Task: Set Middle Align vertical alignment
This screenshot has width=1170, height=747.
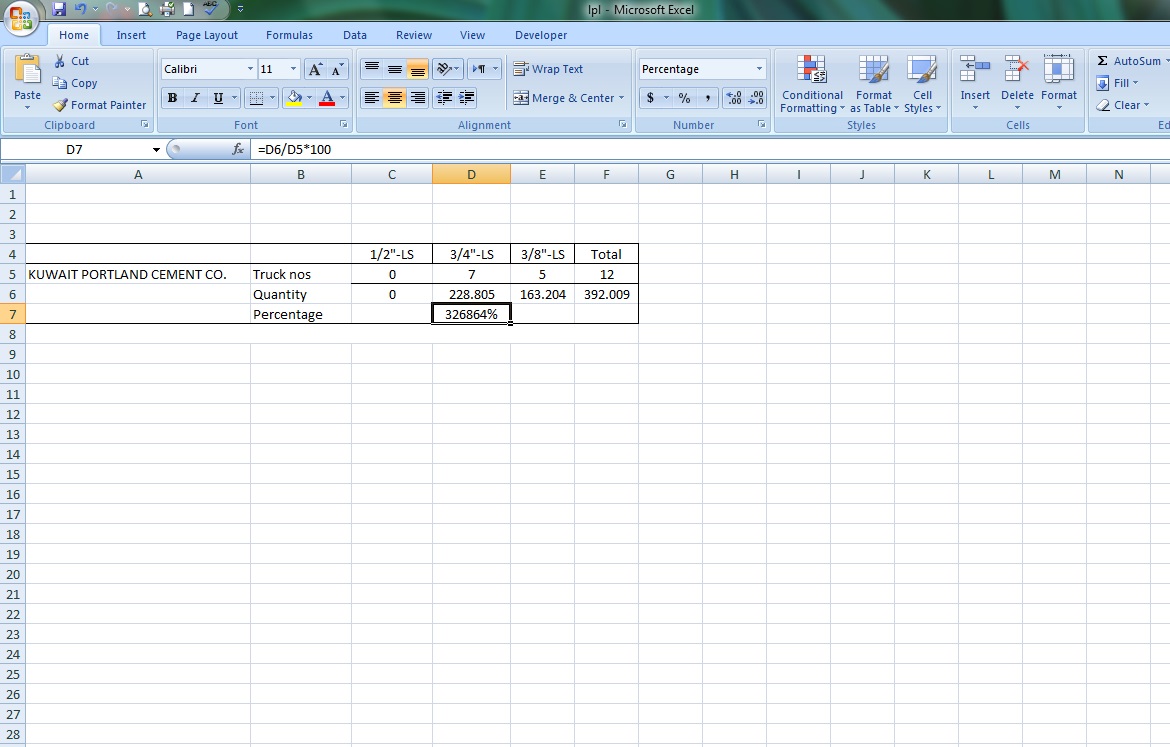Action: (x=395, y=69)
